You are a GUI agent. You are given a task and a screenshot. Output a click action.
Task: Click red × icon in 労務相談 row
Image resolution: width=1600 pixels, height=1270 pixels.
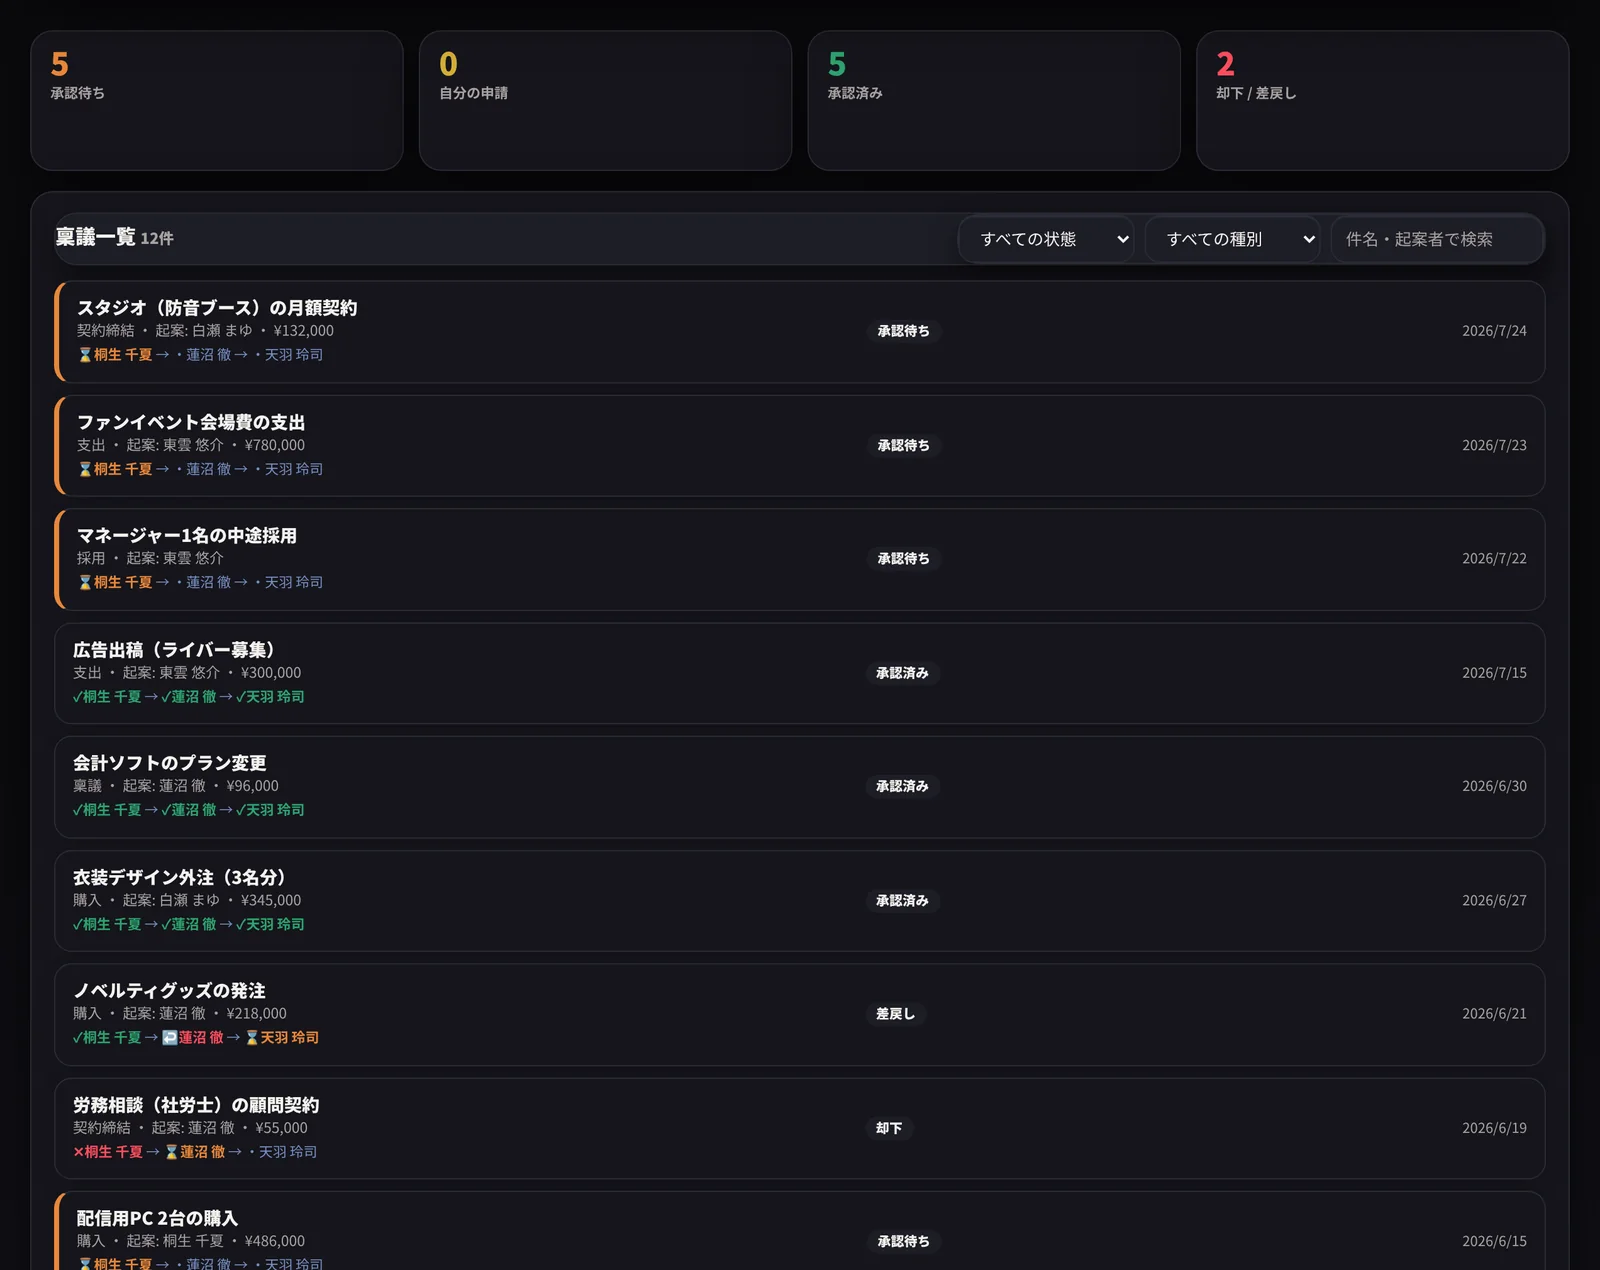[78, 1152]
